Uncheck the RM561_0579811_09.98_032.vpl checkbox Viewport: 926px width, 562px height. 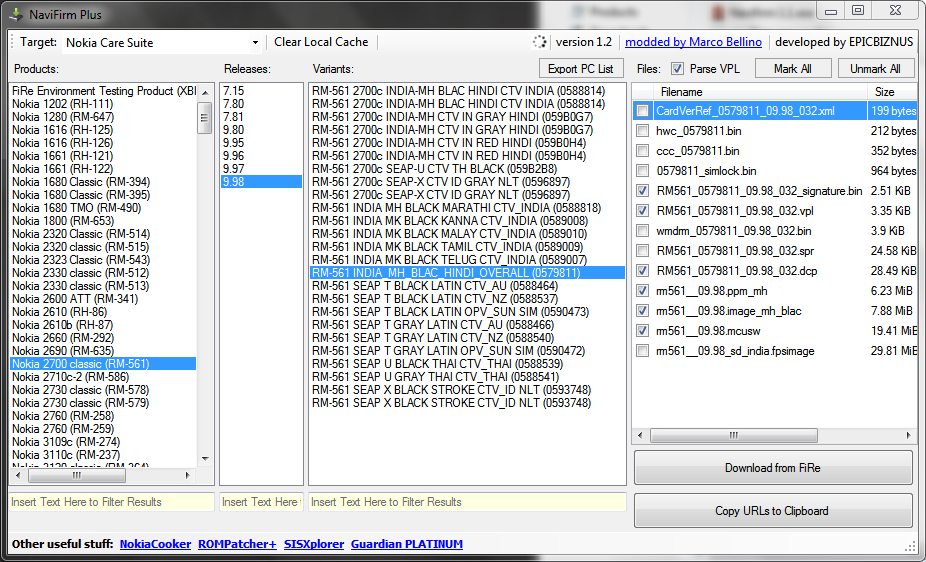(643, 211)
